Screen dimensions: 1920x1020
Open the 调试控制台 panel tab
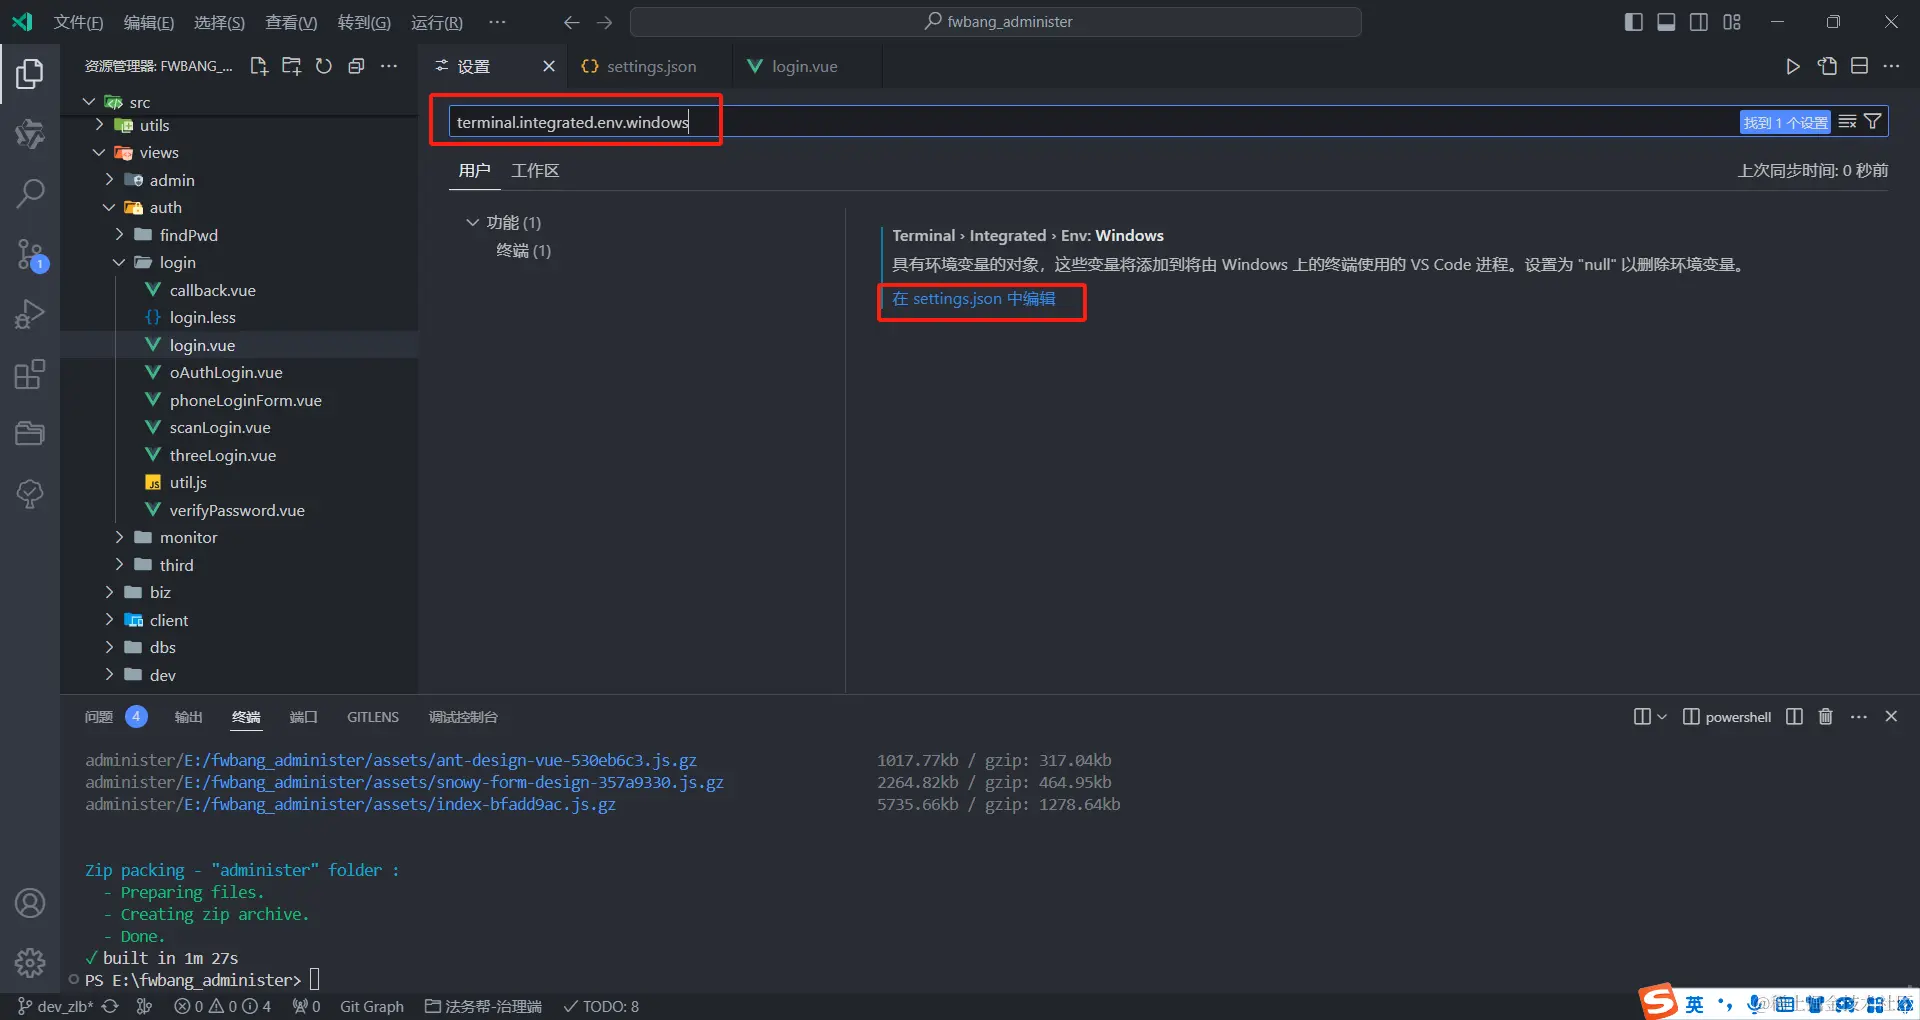point(463,716)
